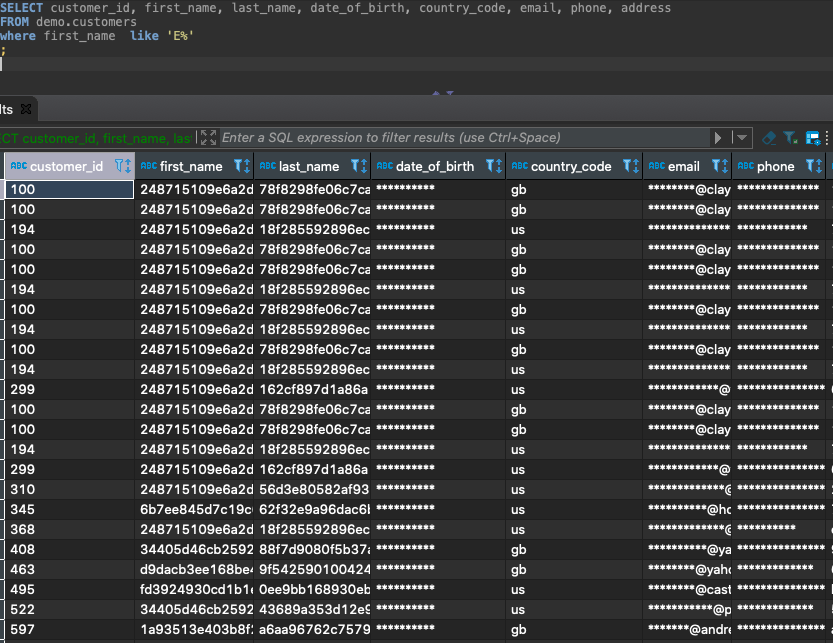The width and height of the screenshot is (833, 643).
Task: Clear filters with the eraser icon
Action: point(769,138)
